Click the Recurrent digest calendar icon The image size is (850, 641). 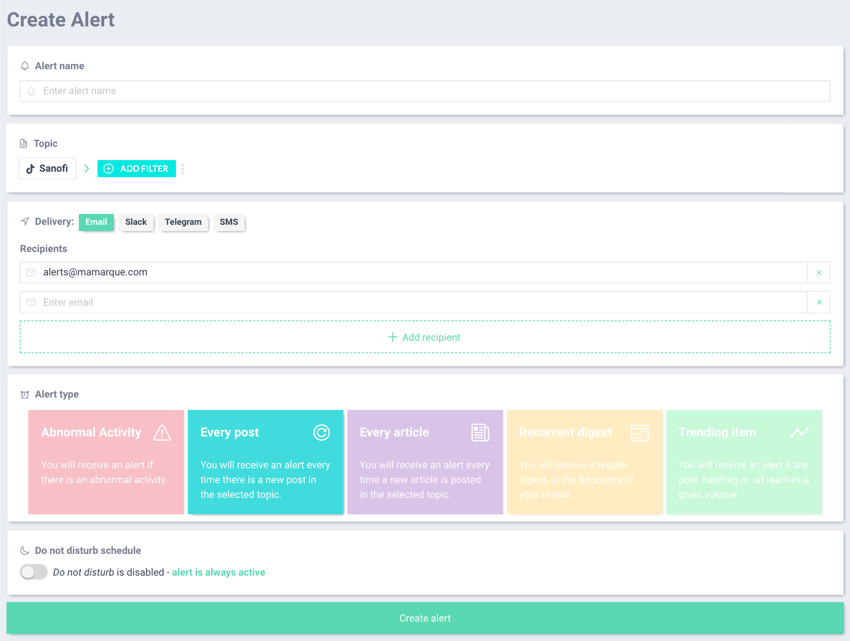coord(640,433)
